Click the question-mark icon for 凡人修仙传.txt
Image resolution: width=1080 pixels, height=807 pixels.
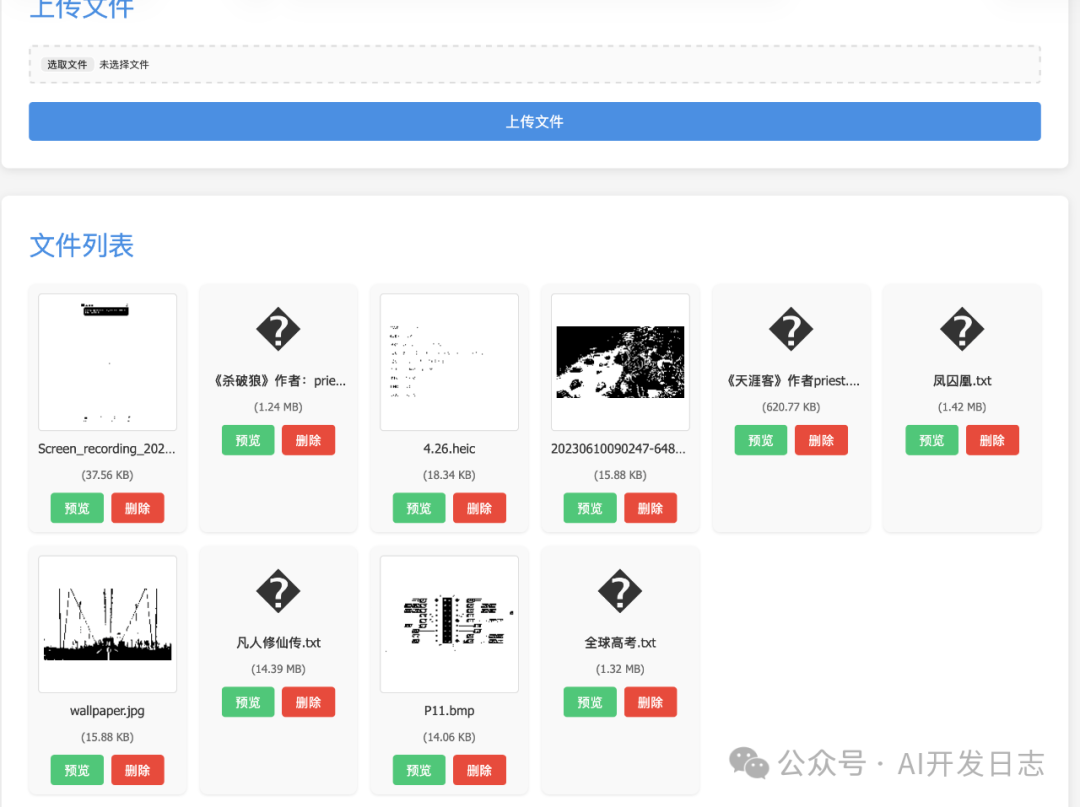pos(278,591)
